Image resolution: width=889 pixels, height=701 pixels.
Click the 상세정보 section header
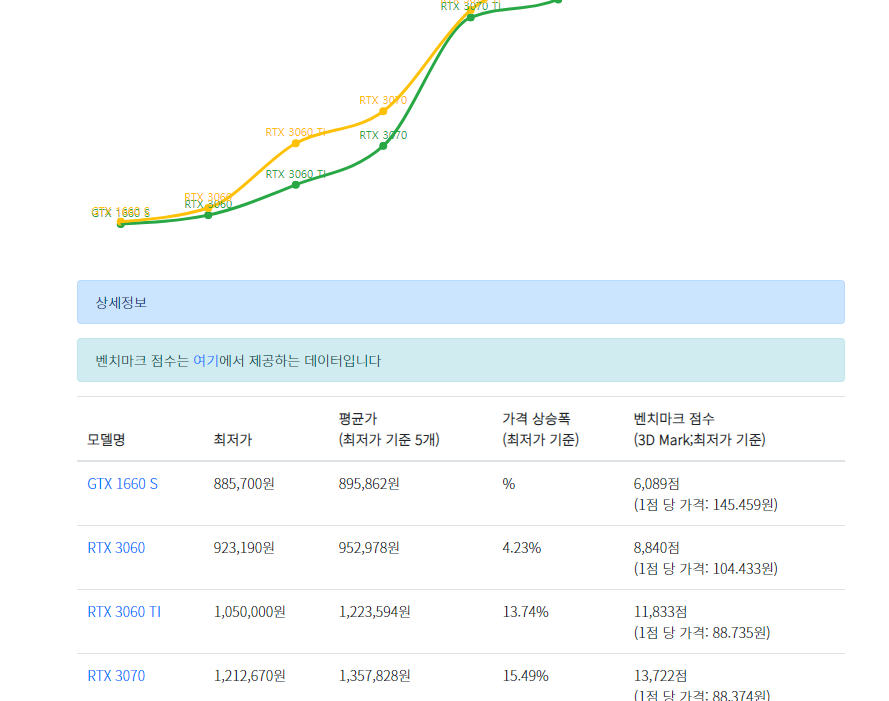click(461, 302)
